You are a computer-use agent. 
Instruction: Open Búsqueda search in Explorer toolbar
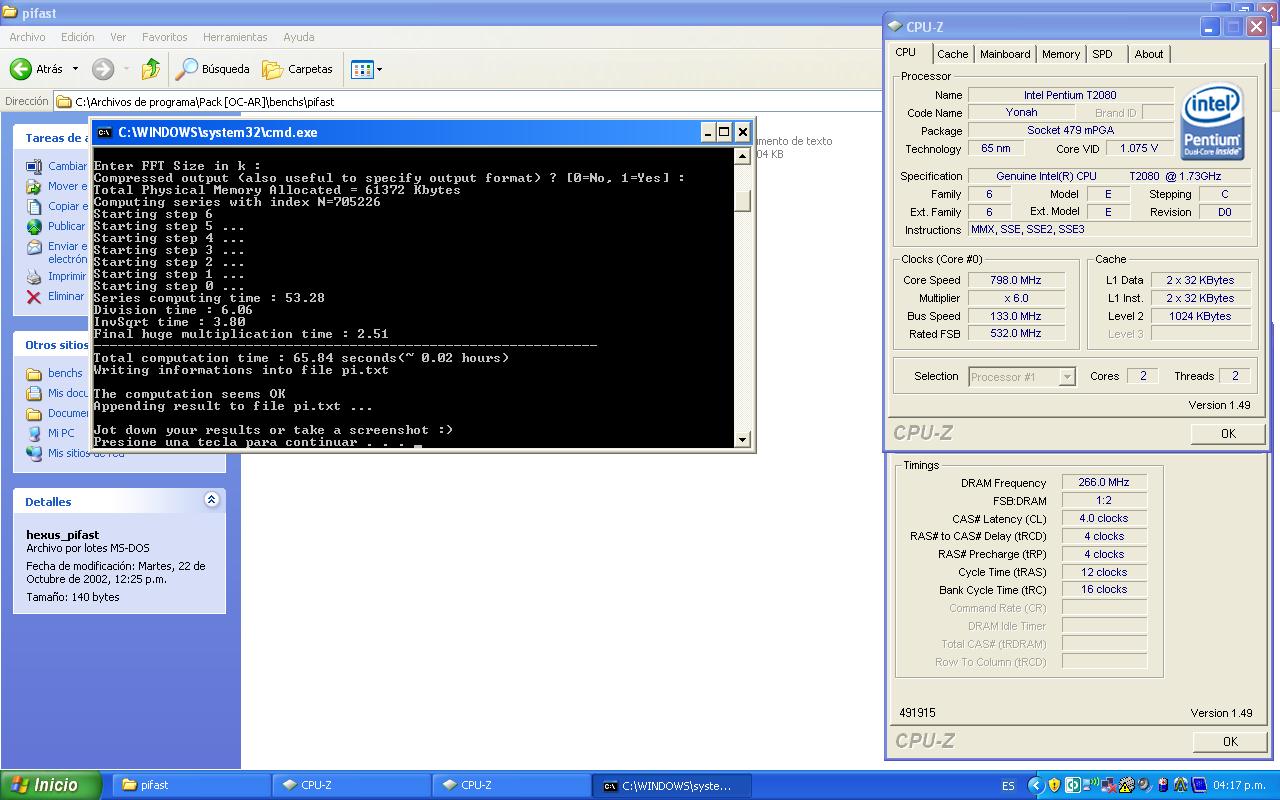pyautogui.click(x=213, y=69)
